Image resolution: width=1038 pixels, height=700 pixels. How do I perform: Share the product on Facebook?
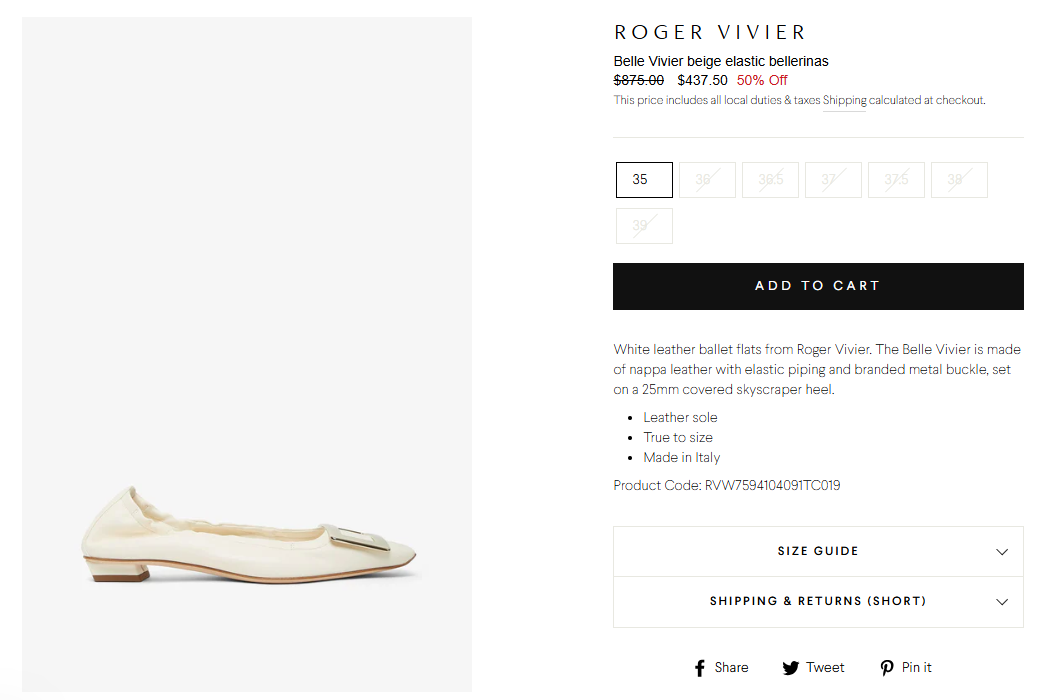(x=721, y=667)
